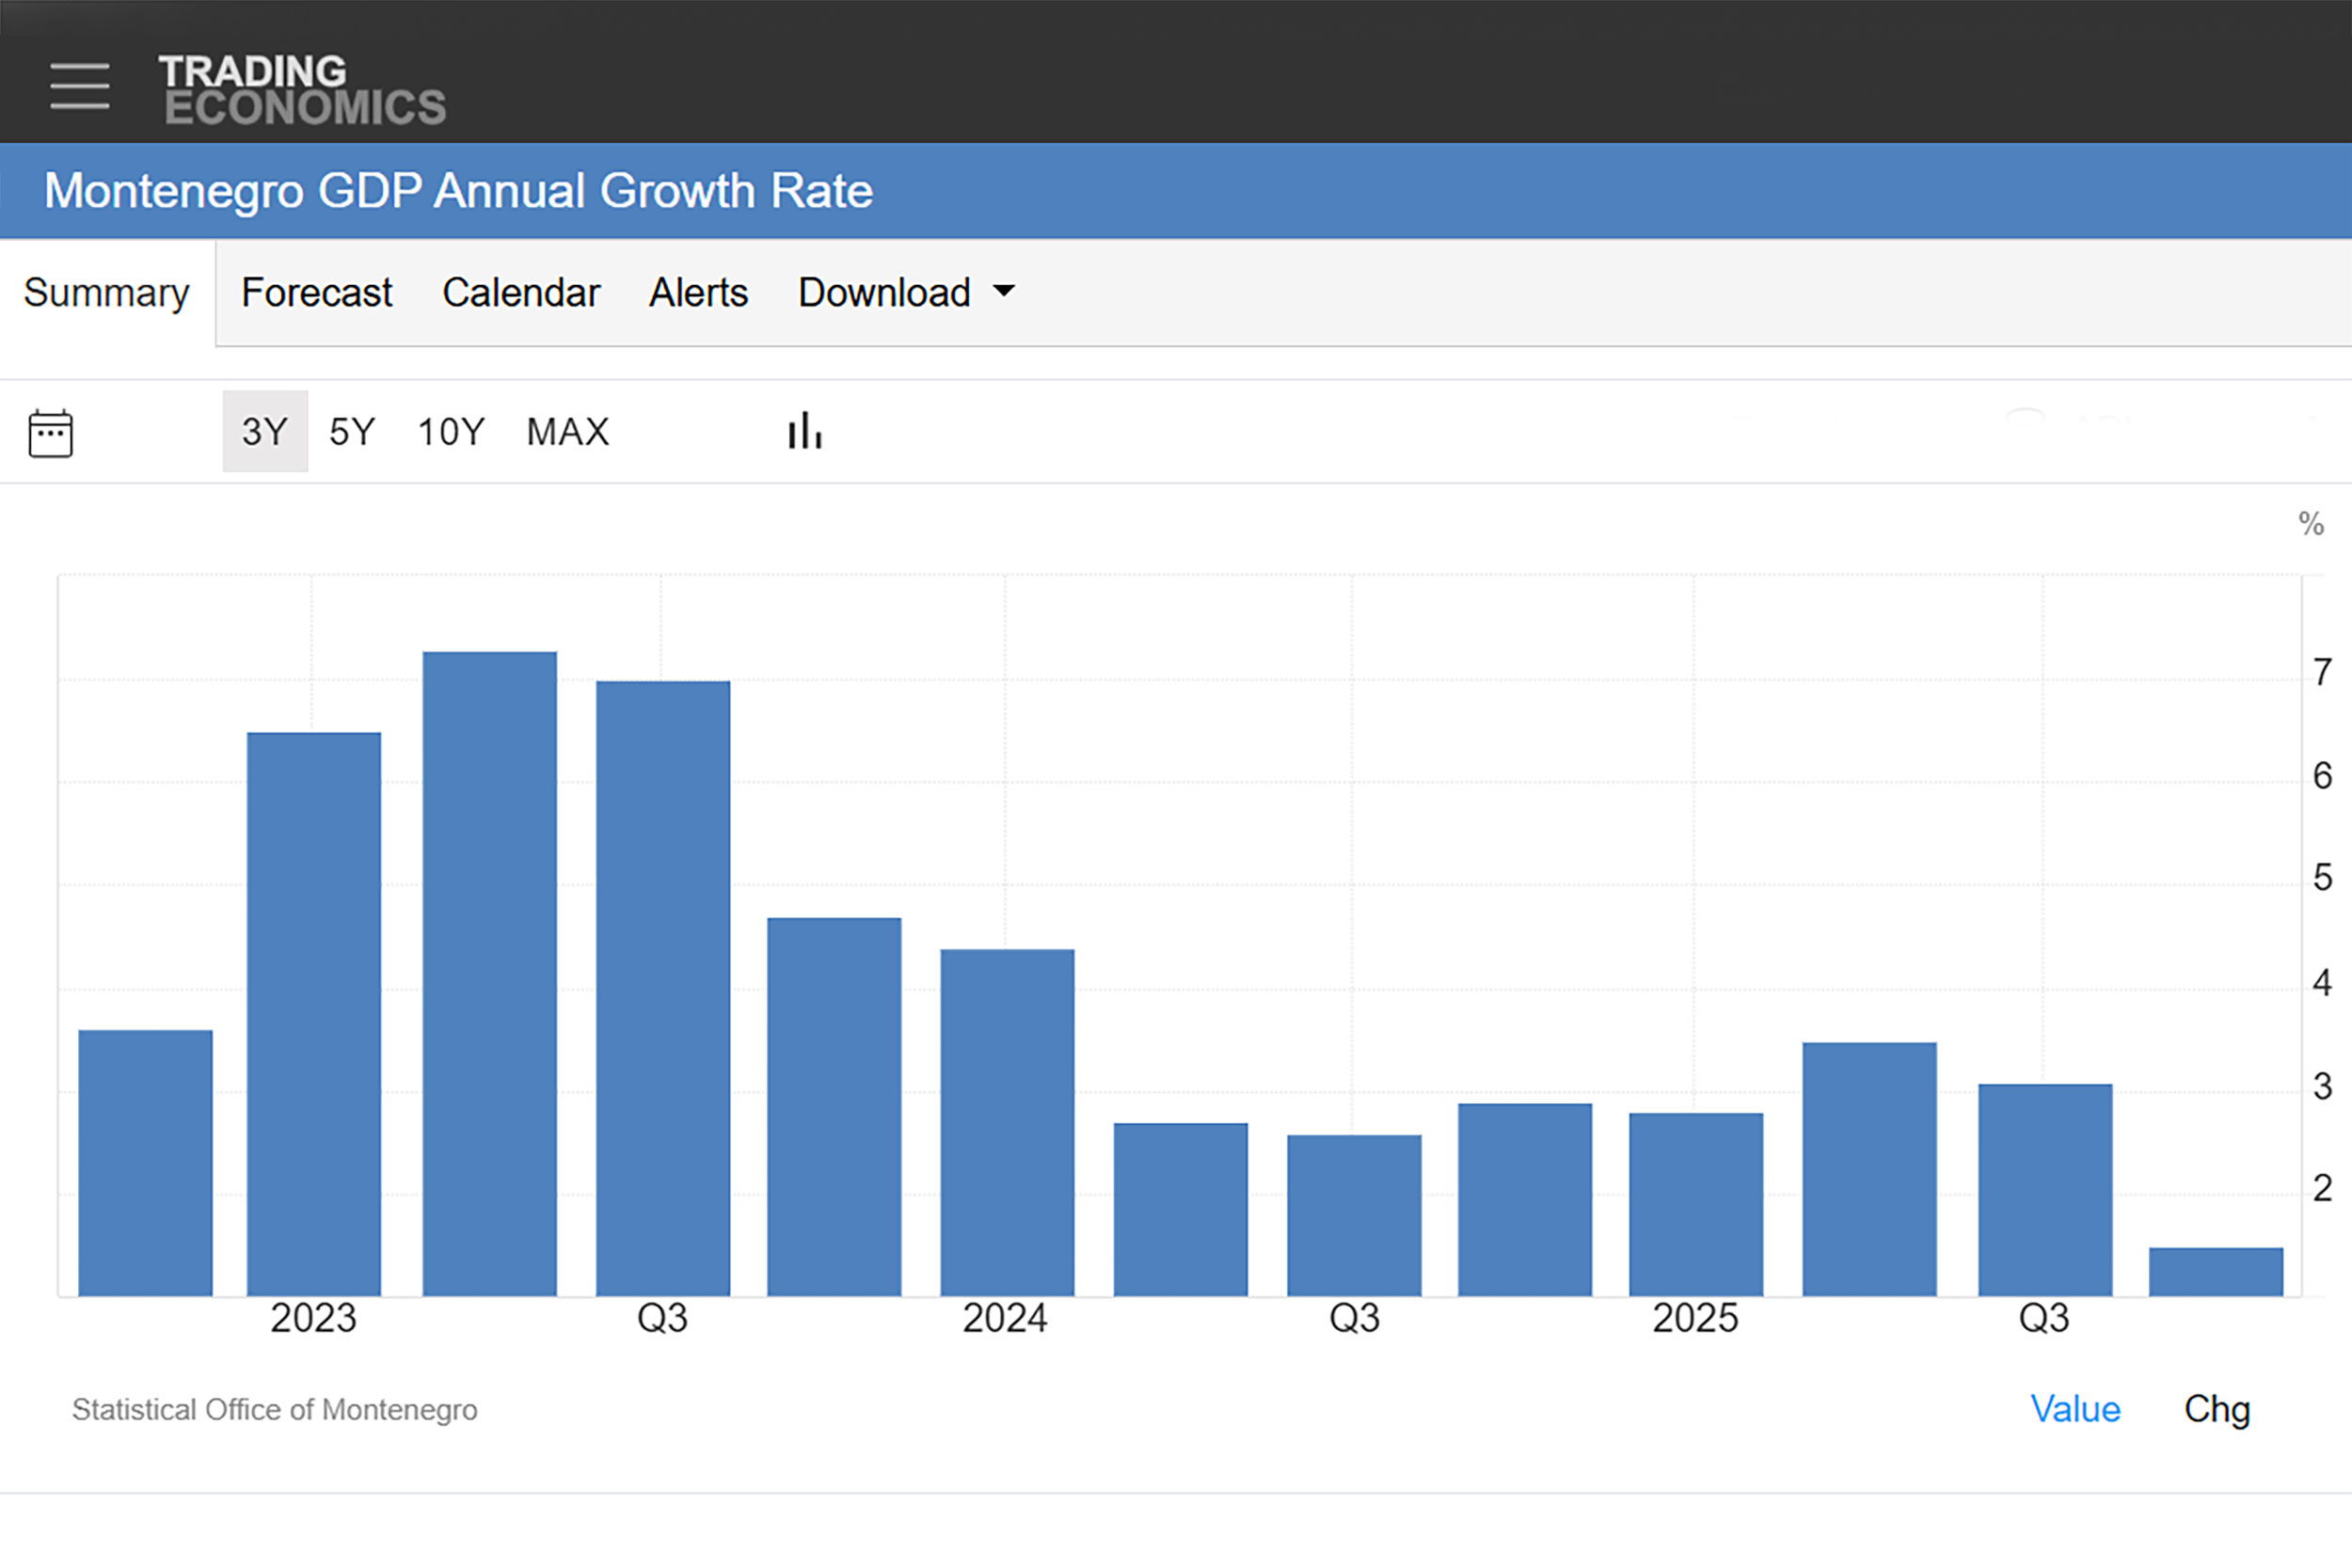Image resolution: width=2352 pixels, height=1568 pixels.
Task: Switch chart to Chg view
Action: pos(2216,1409)
